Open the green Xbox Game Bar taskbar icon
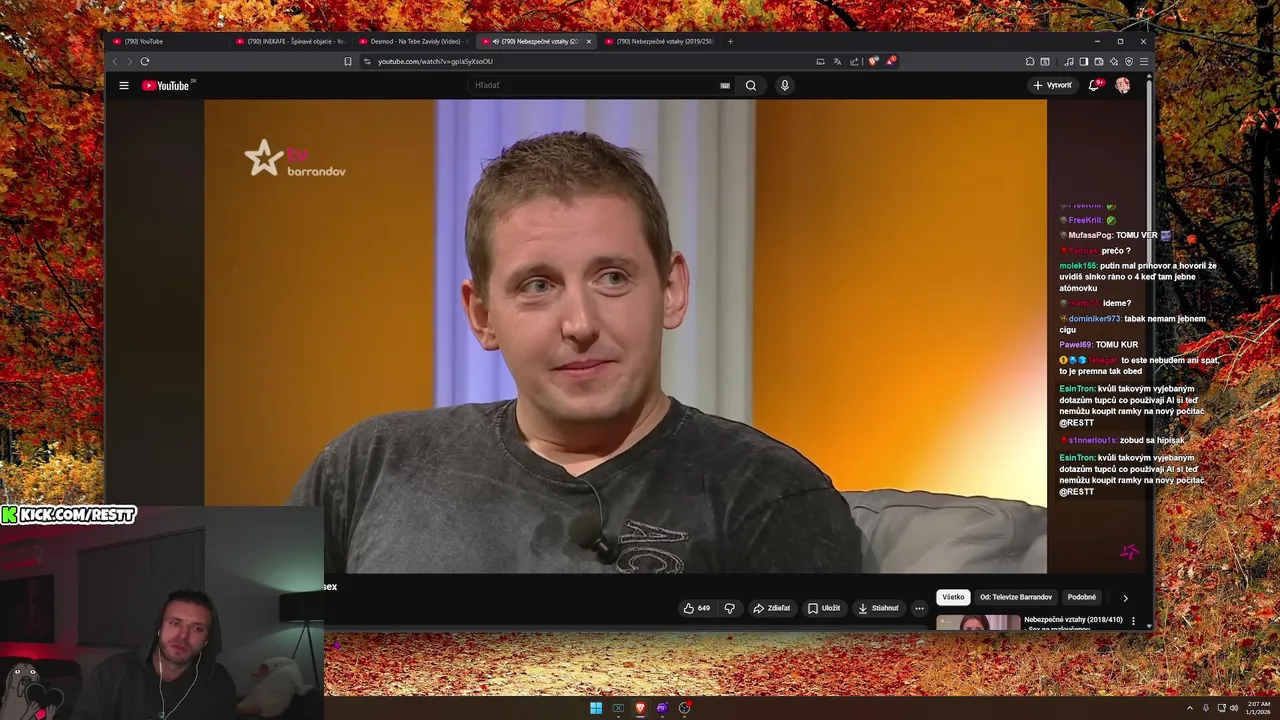 pos(618,708)
